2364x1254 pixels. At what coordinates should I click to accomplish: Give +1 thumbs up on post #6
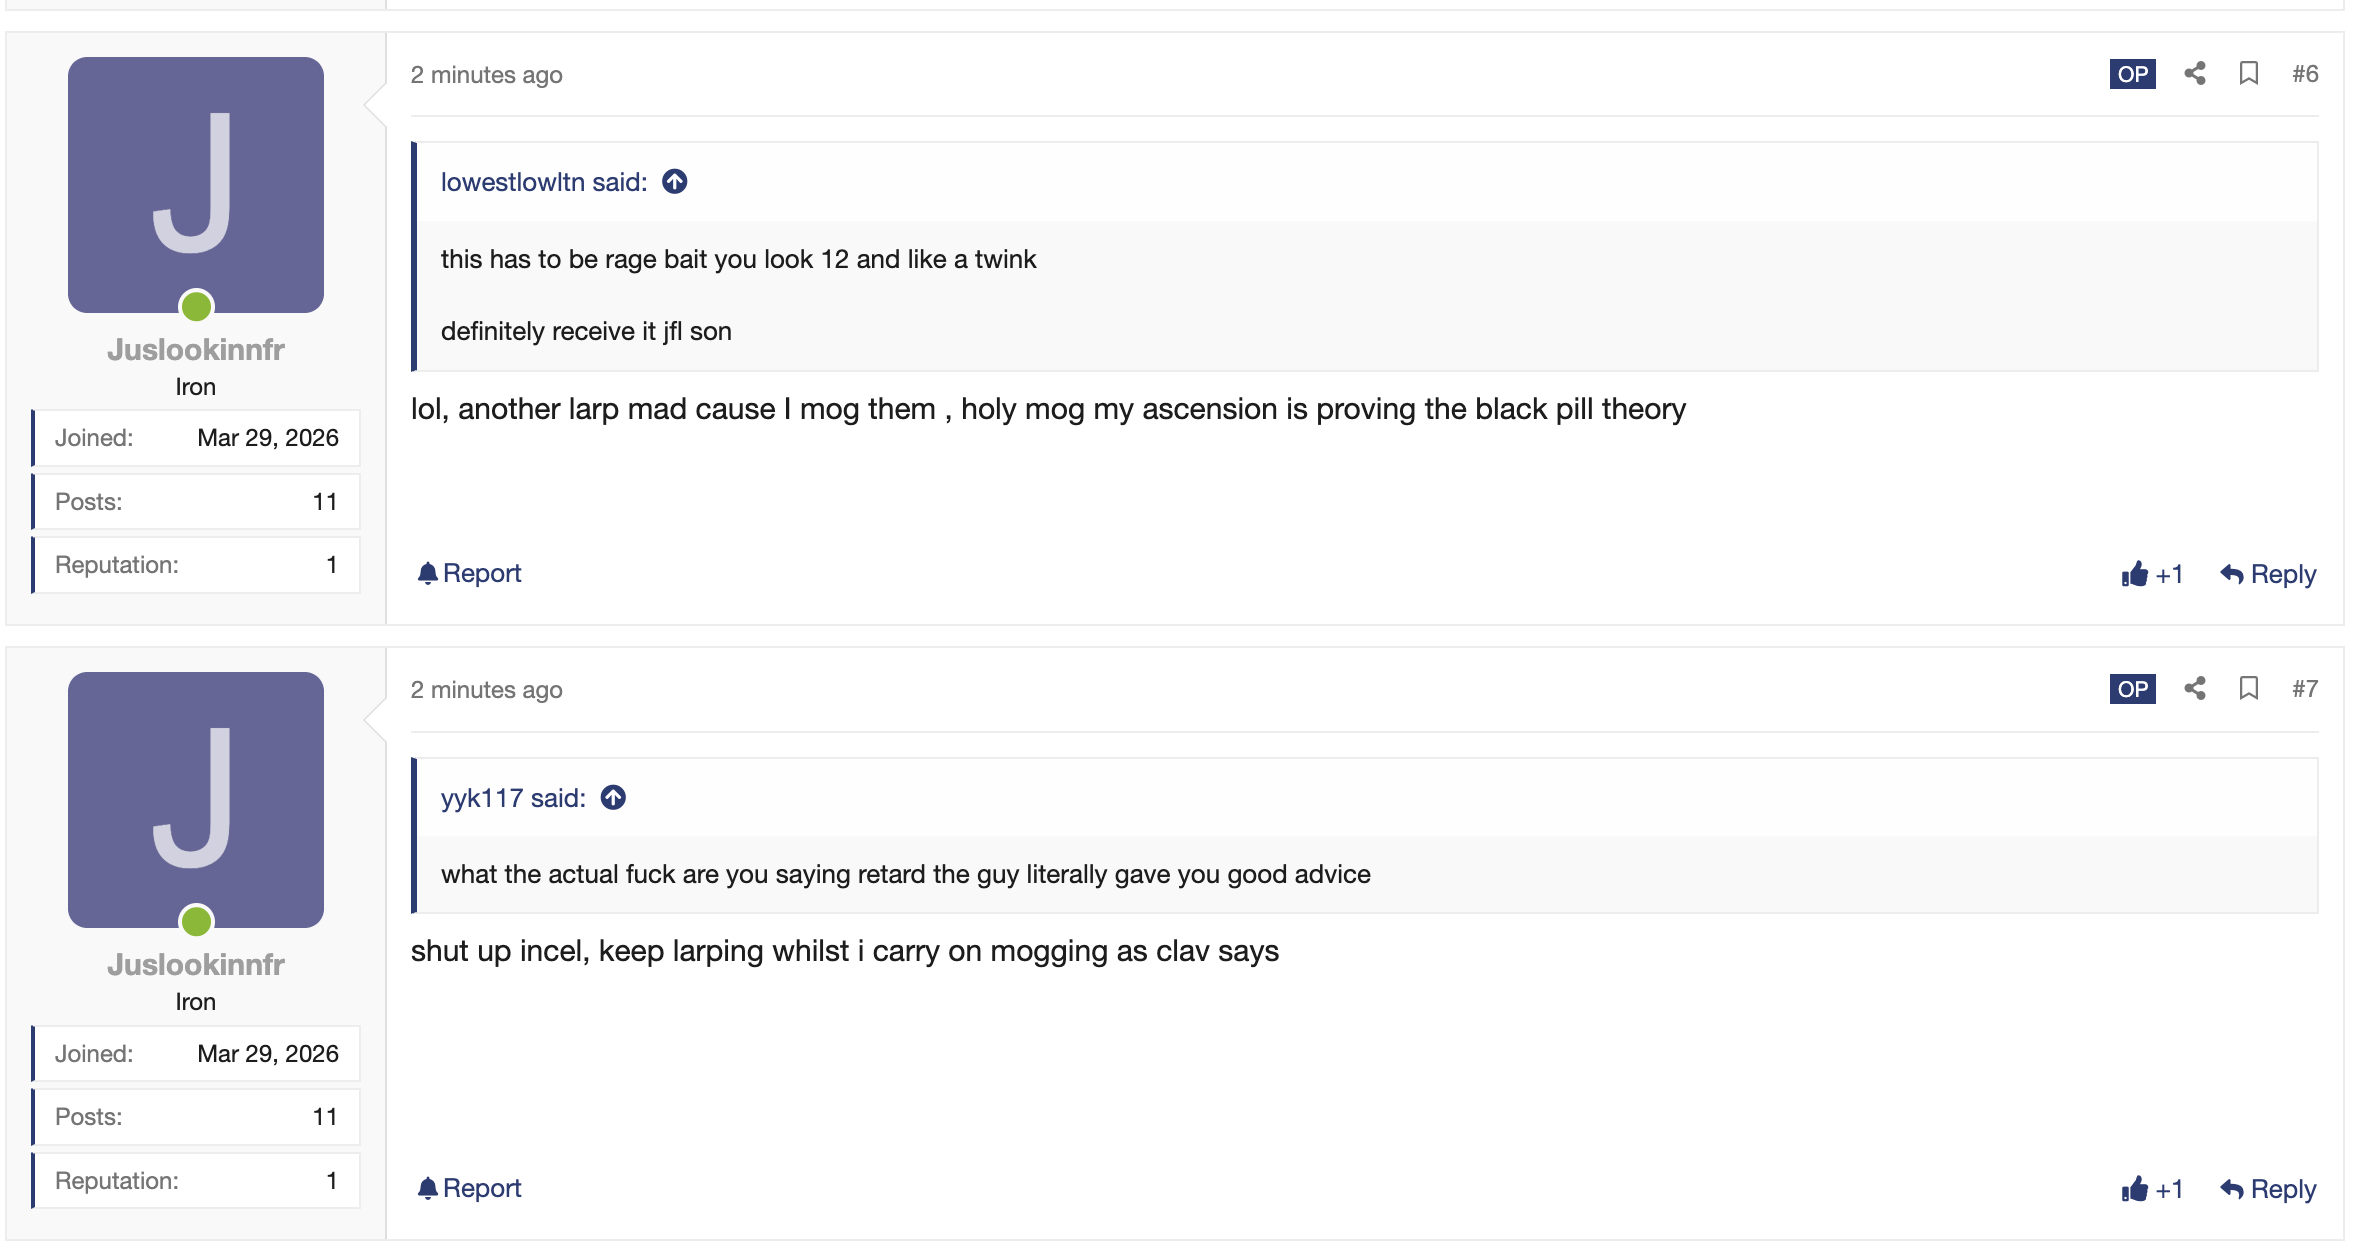pyautogui.click(x=2152, y=574)
